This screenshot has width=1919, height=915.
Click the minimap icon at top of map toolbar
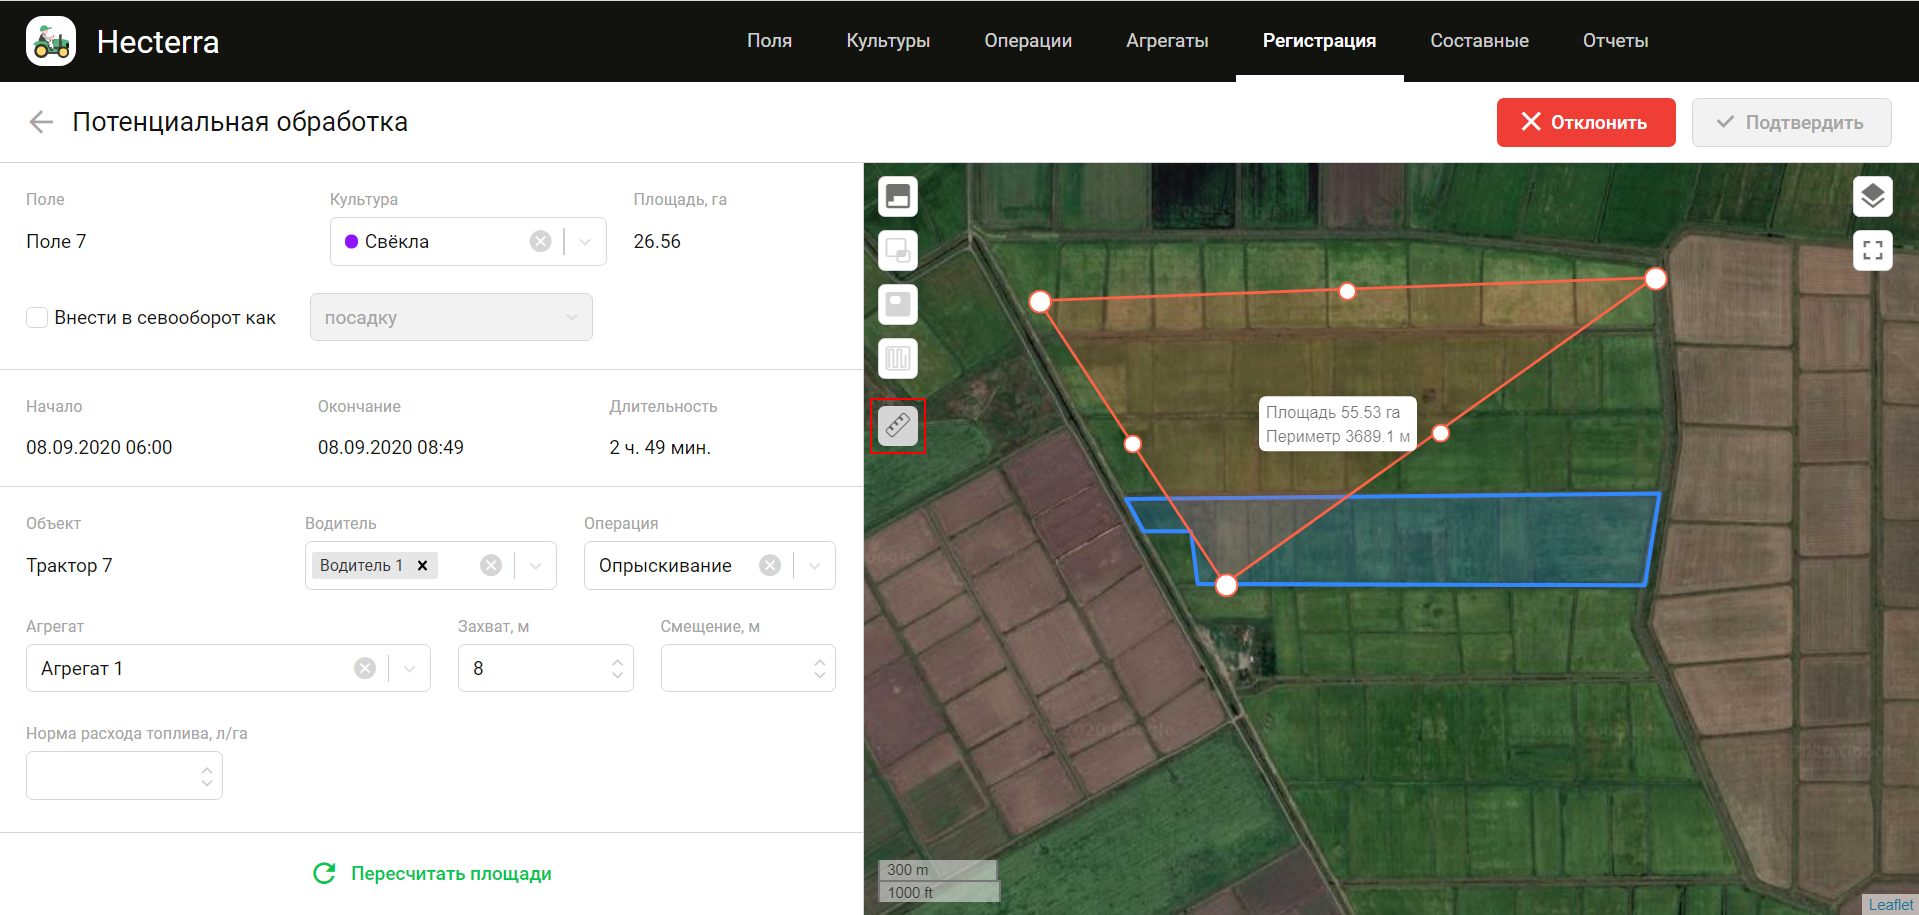(897, 196)
